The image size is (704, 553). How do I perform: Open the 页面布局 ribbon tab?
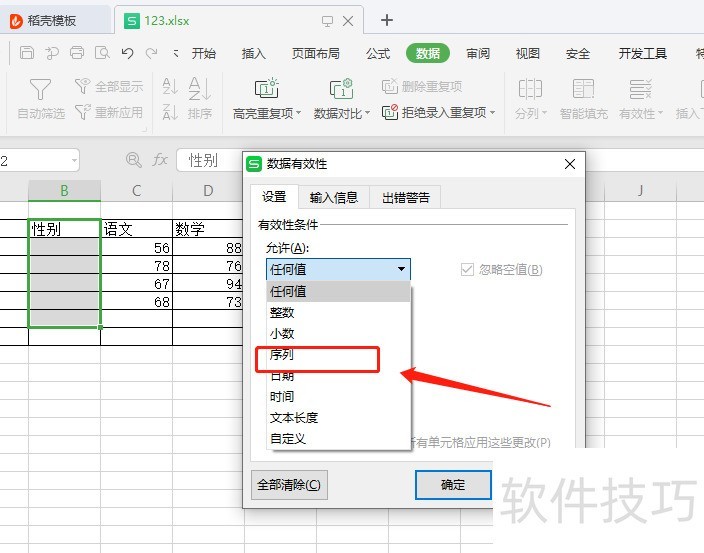pos(316,53)
